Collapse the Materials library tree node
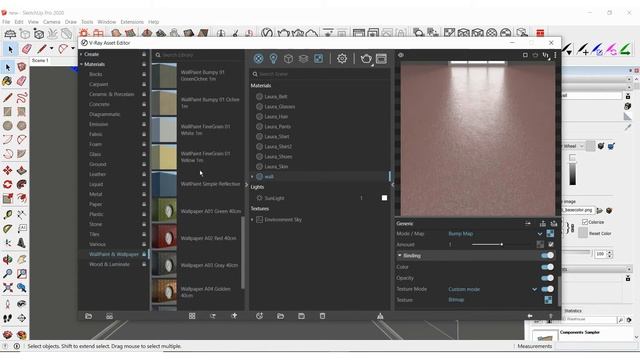The image size is (640, 360). tap(81, 64)
